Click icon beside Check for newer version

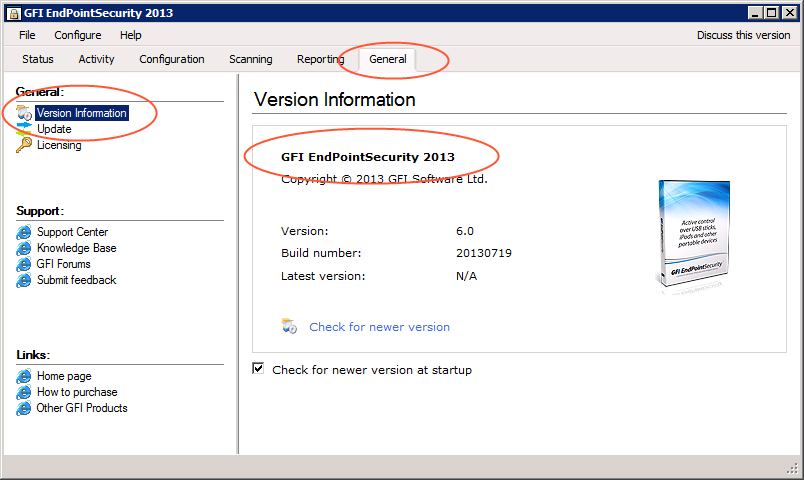click(289, 326)
